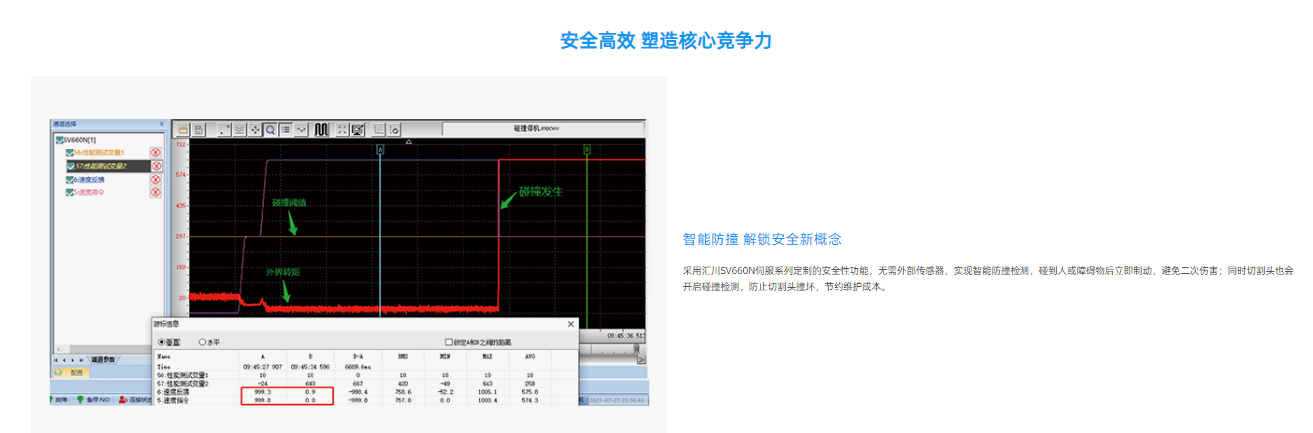Image resolution: width=1313 pixels, height=433 pixels.
Task: Click the square waveform icon
Action: (x=321, y=130)
